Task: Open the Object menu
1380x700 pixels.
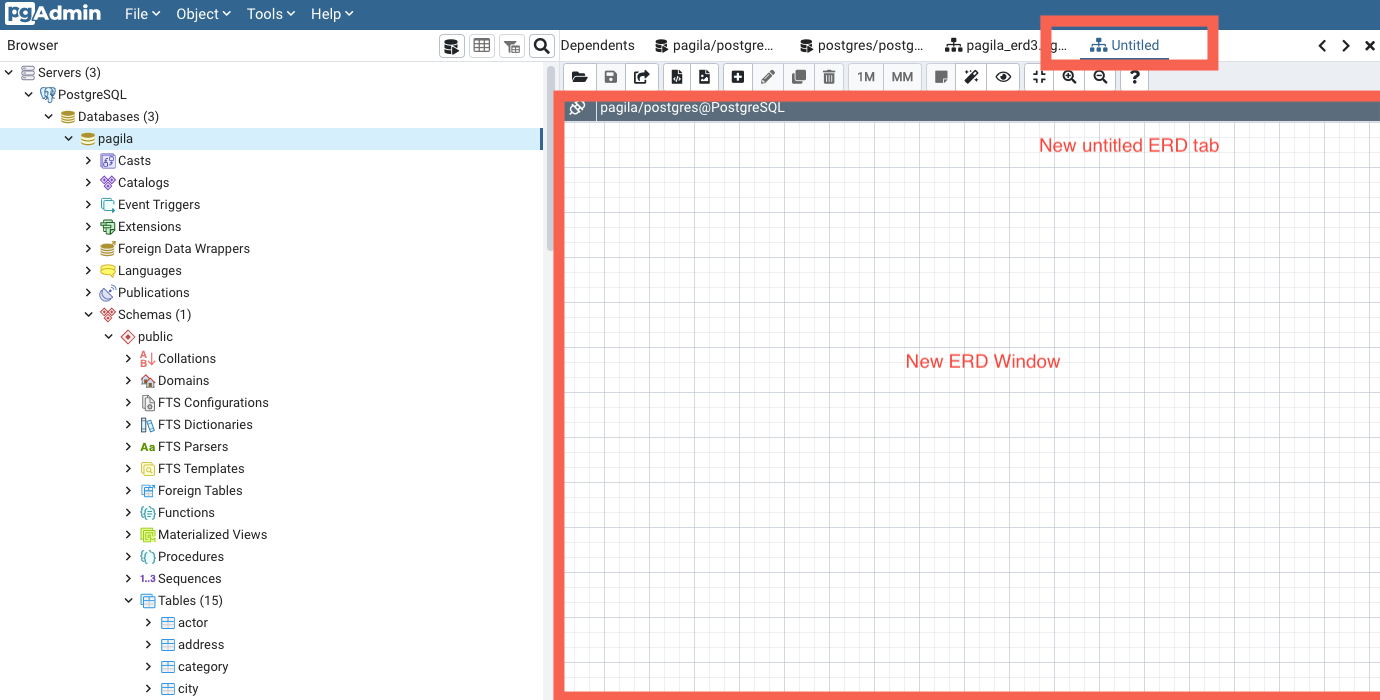Action: click(203, 13)
